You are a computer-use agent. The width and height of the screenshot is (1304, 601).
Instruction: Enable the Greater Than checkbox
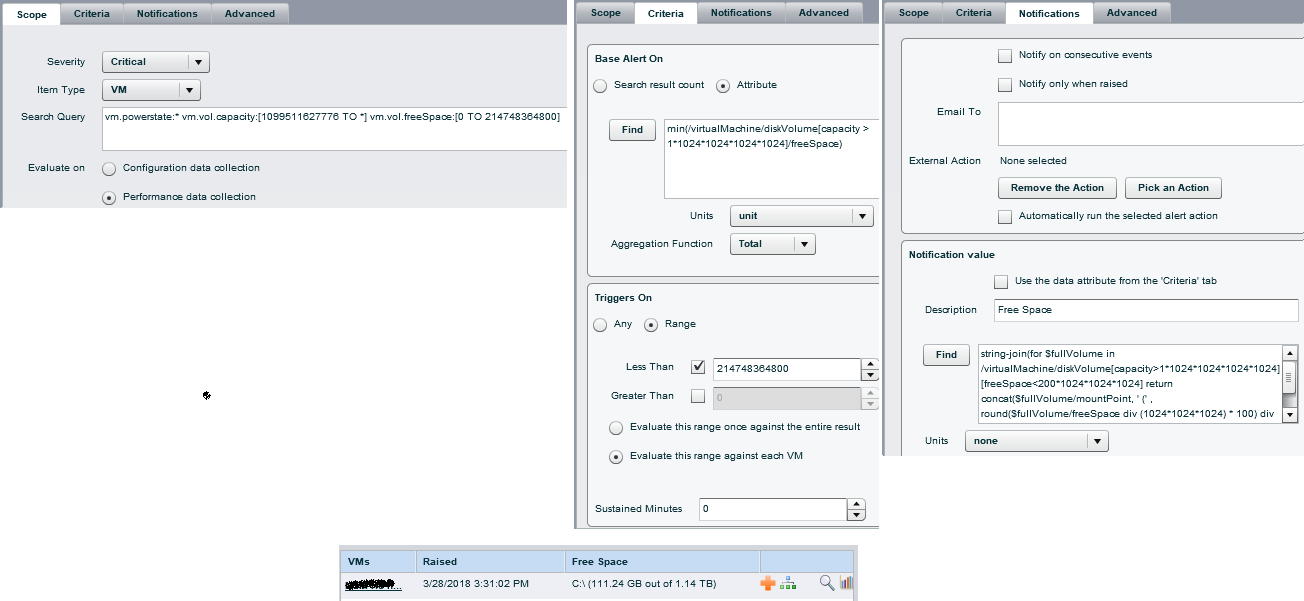coord(698,396)
